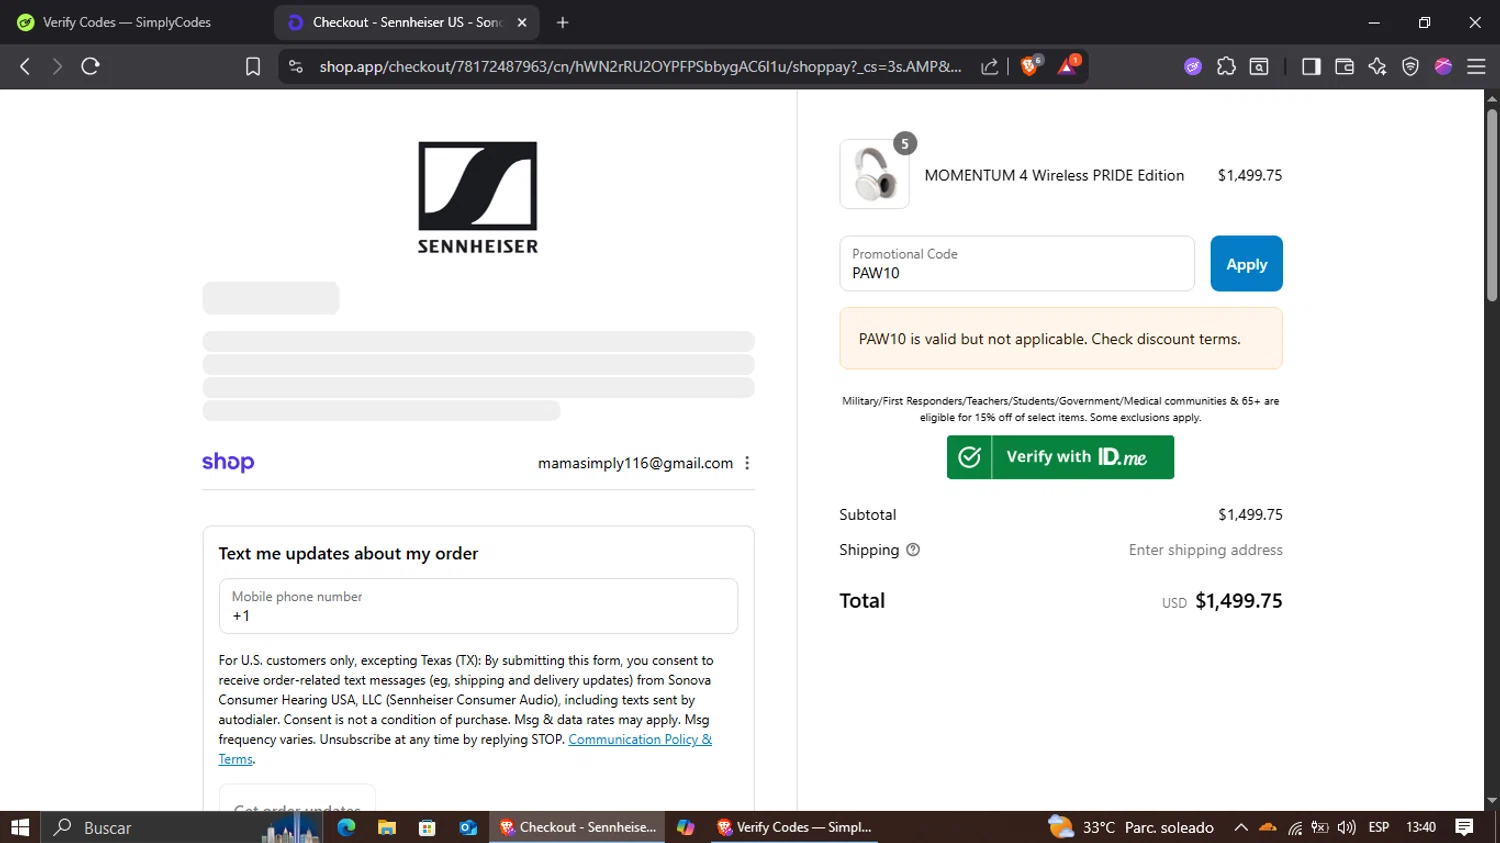Screen dimensions: 1500x843
Task: Open Microsoft Edge from taskbar
Action: click(x=346, y=827)
